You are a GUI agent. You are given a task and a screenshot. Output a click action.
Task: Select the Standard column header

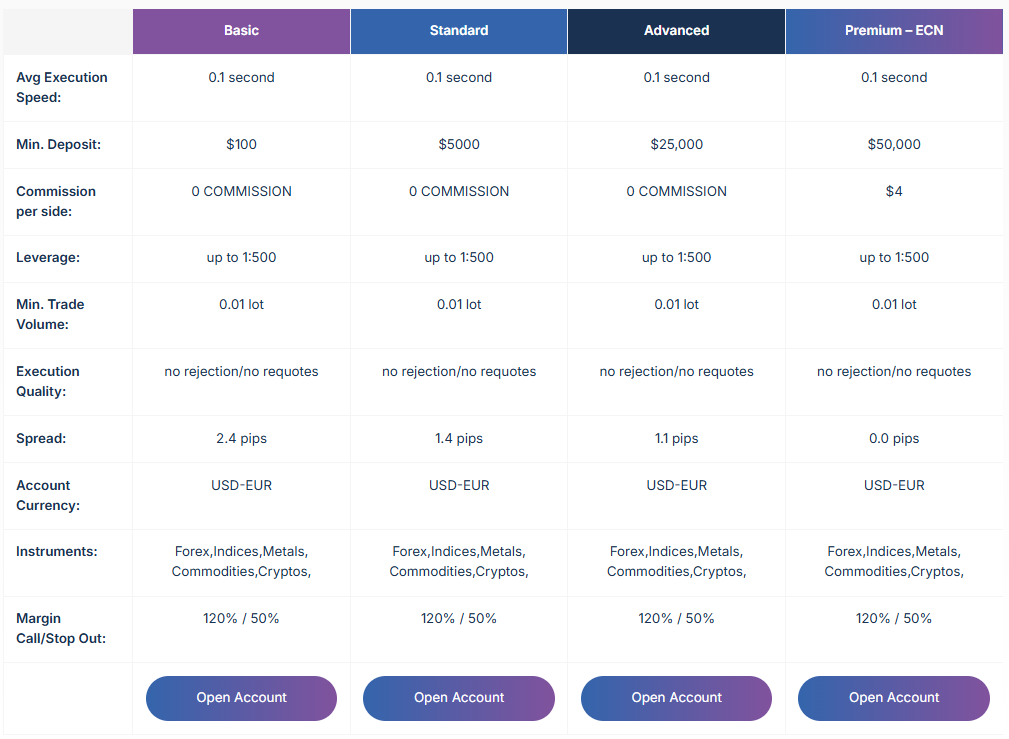tap(458, 31)
